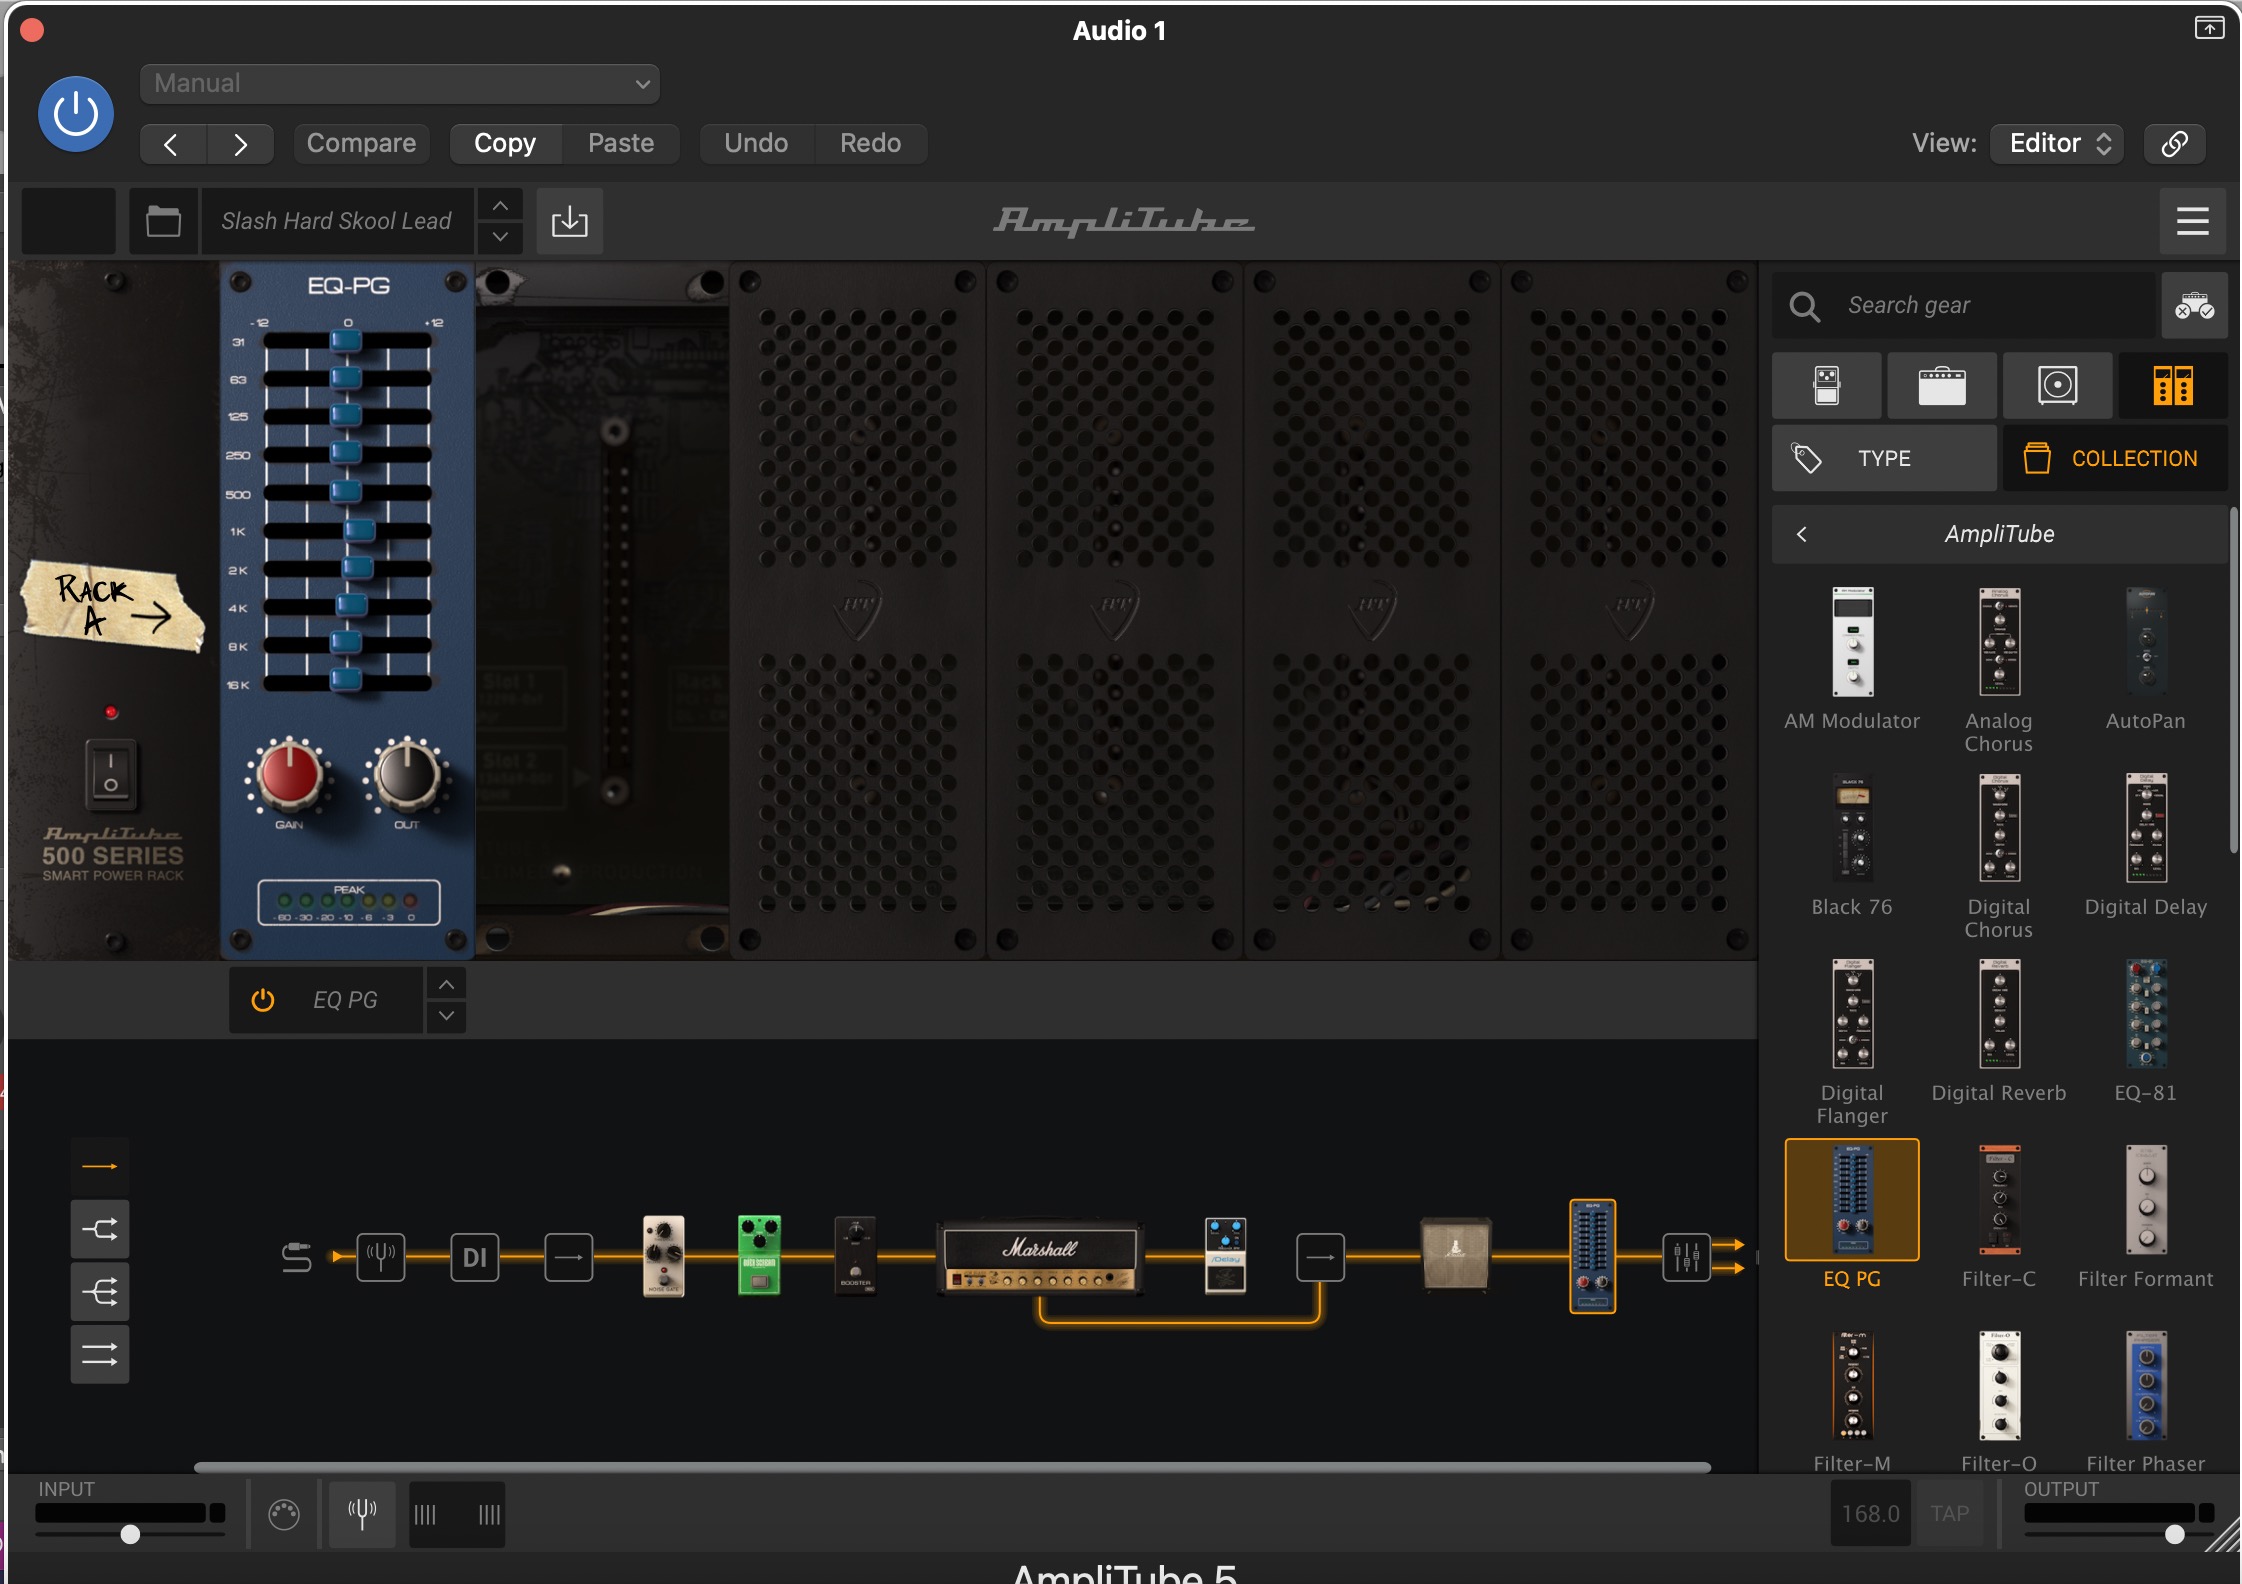Click the EQ-PG 31 Hz band slider

click(347, 341)
